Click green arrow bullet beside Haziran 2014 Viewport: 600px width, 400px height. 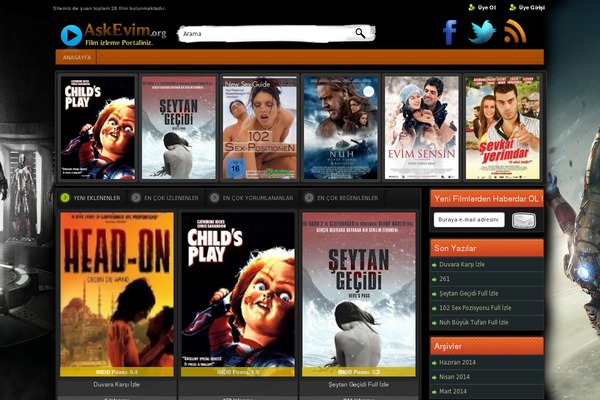pos(434,363)
